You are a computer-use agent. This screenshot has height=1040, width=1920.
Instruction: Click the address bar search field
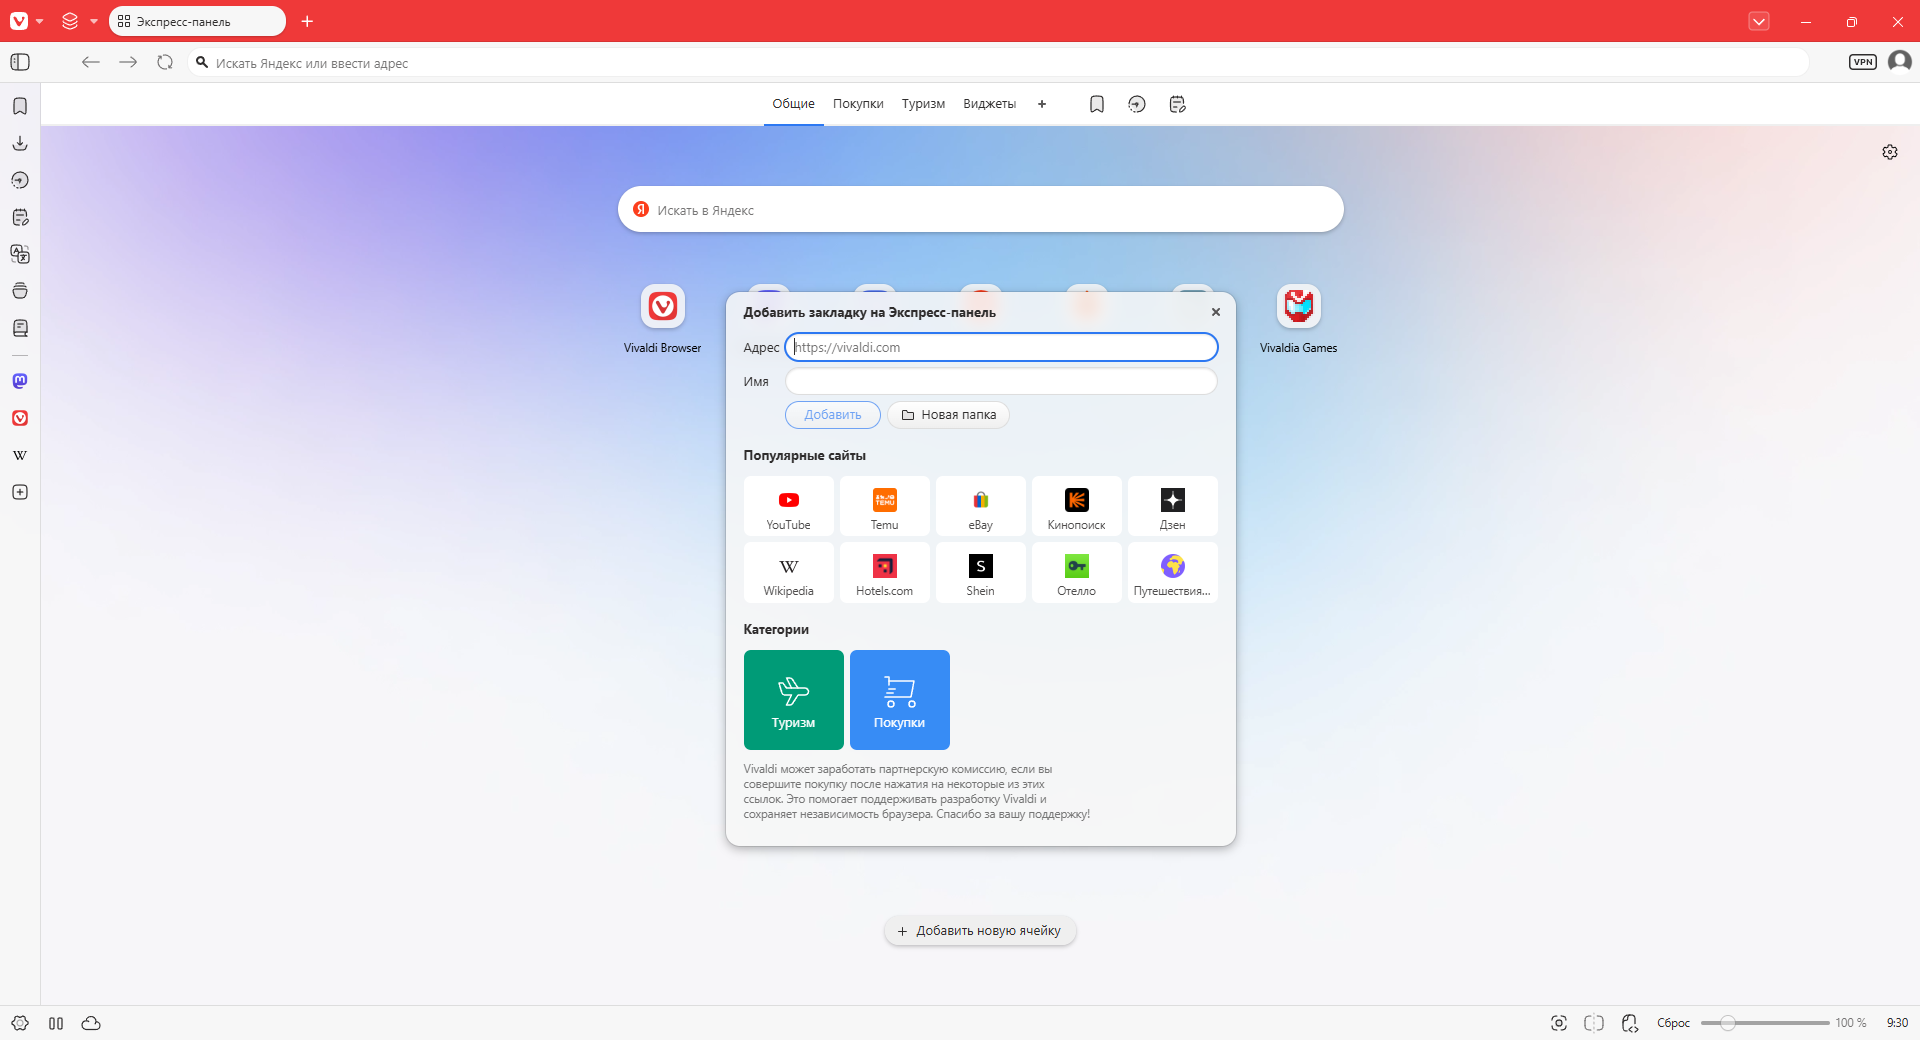998,63
